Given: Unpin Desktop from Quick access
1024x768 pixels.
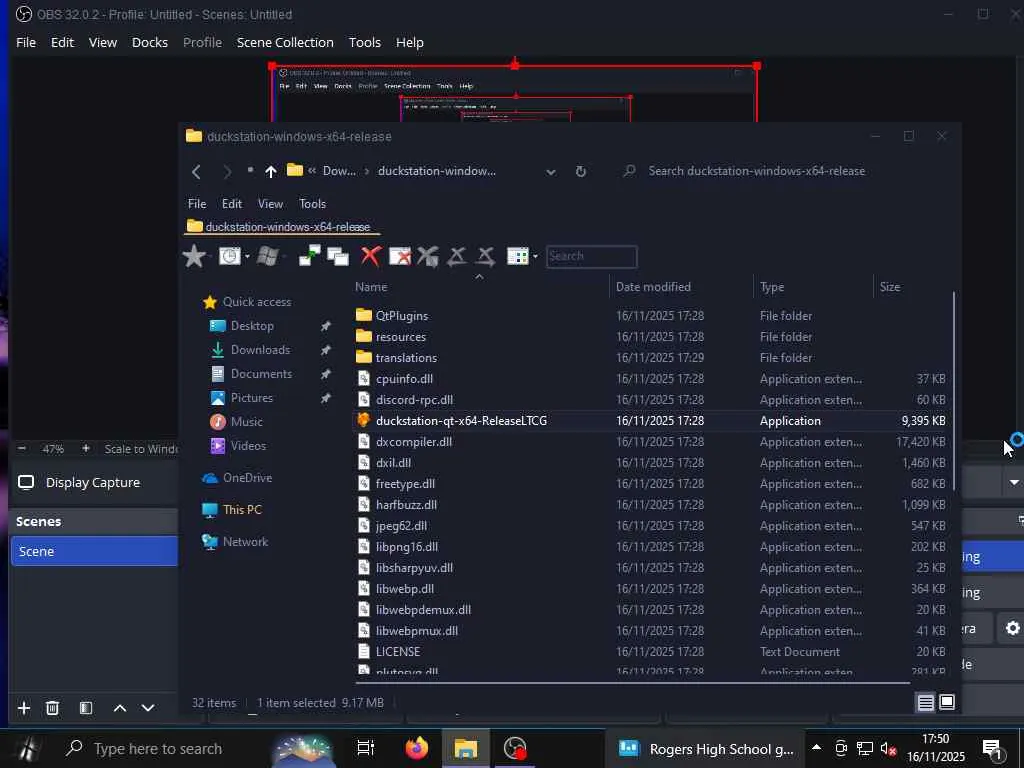Looking at the screenshot, I should 325,326.
